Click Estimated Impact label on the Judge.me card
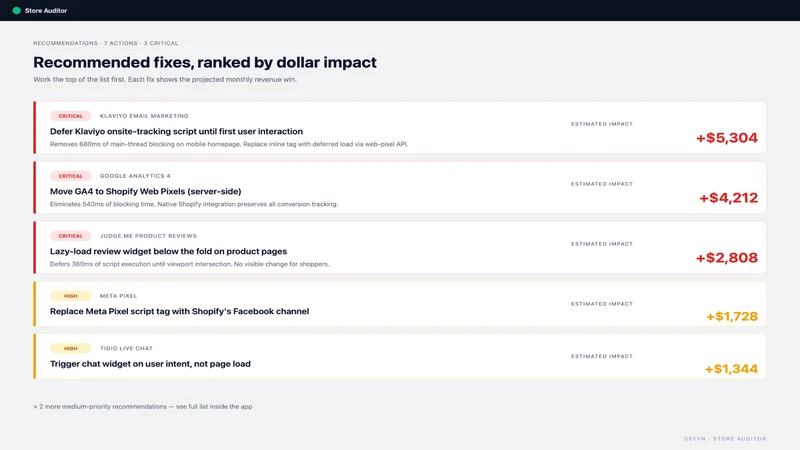Viewport: 800px width, 450px height. [602, 244]
